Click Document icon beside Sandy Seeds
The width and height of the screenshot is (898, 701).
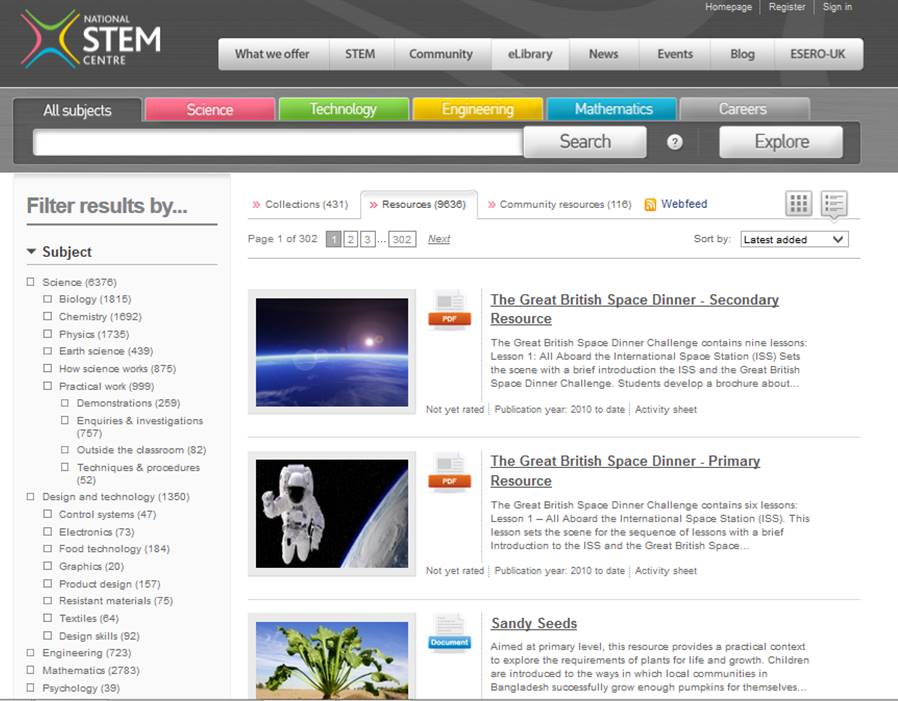(x=449, y=634)
